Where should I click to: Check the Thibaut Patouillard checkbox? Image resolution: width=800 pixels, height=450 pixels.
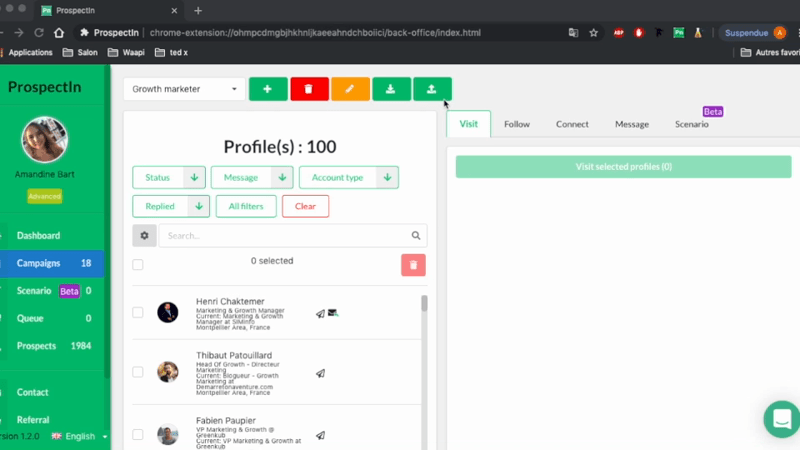138,372
